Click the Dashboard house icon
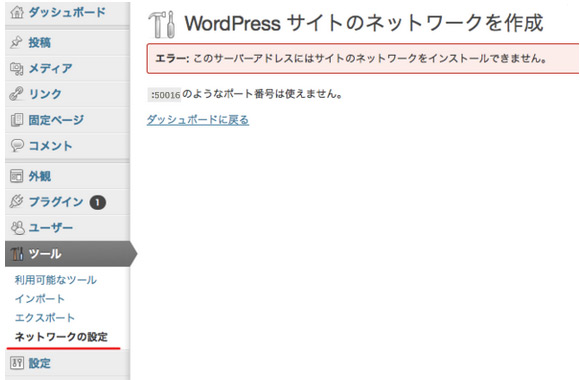580x380 pixels. pyautogui.click(x=17, y=12)
